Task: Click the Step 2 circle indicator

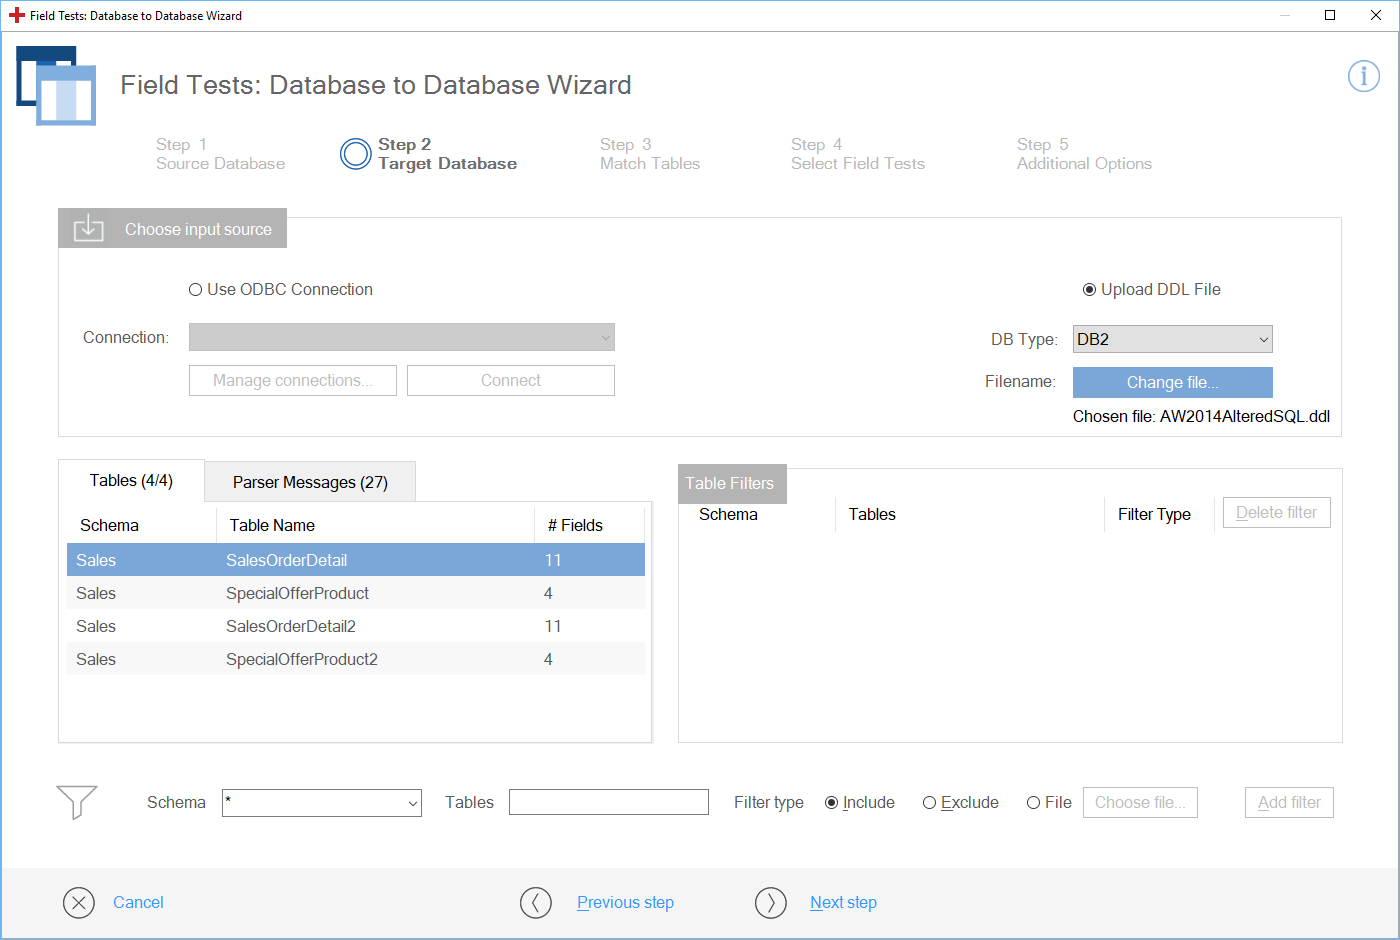Action: pyautogui.click(x=355, y=154)
